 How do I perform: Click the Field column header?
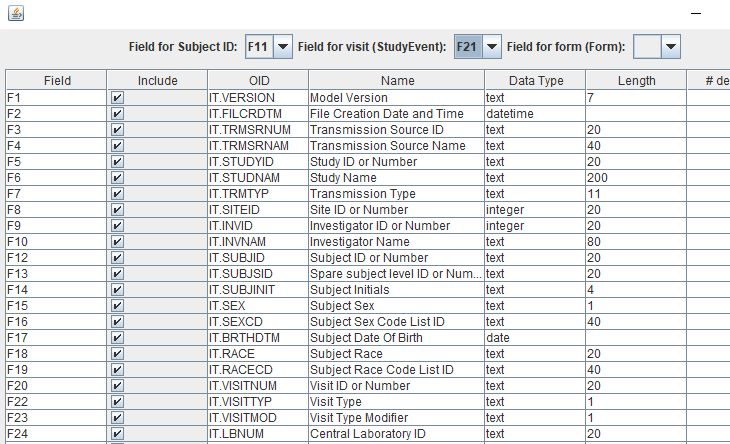point(57,81)
